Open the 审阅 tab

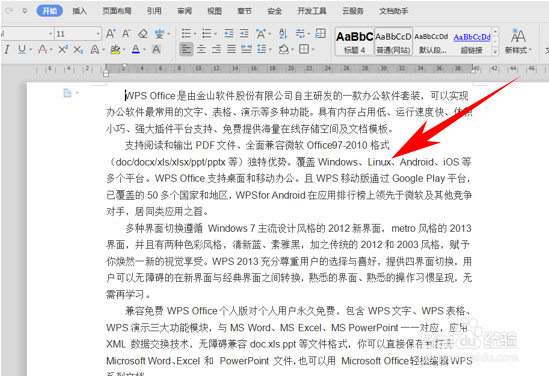[x=185, y=11]
